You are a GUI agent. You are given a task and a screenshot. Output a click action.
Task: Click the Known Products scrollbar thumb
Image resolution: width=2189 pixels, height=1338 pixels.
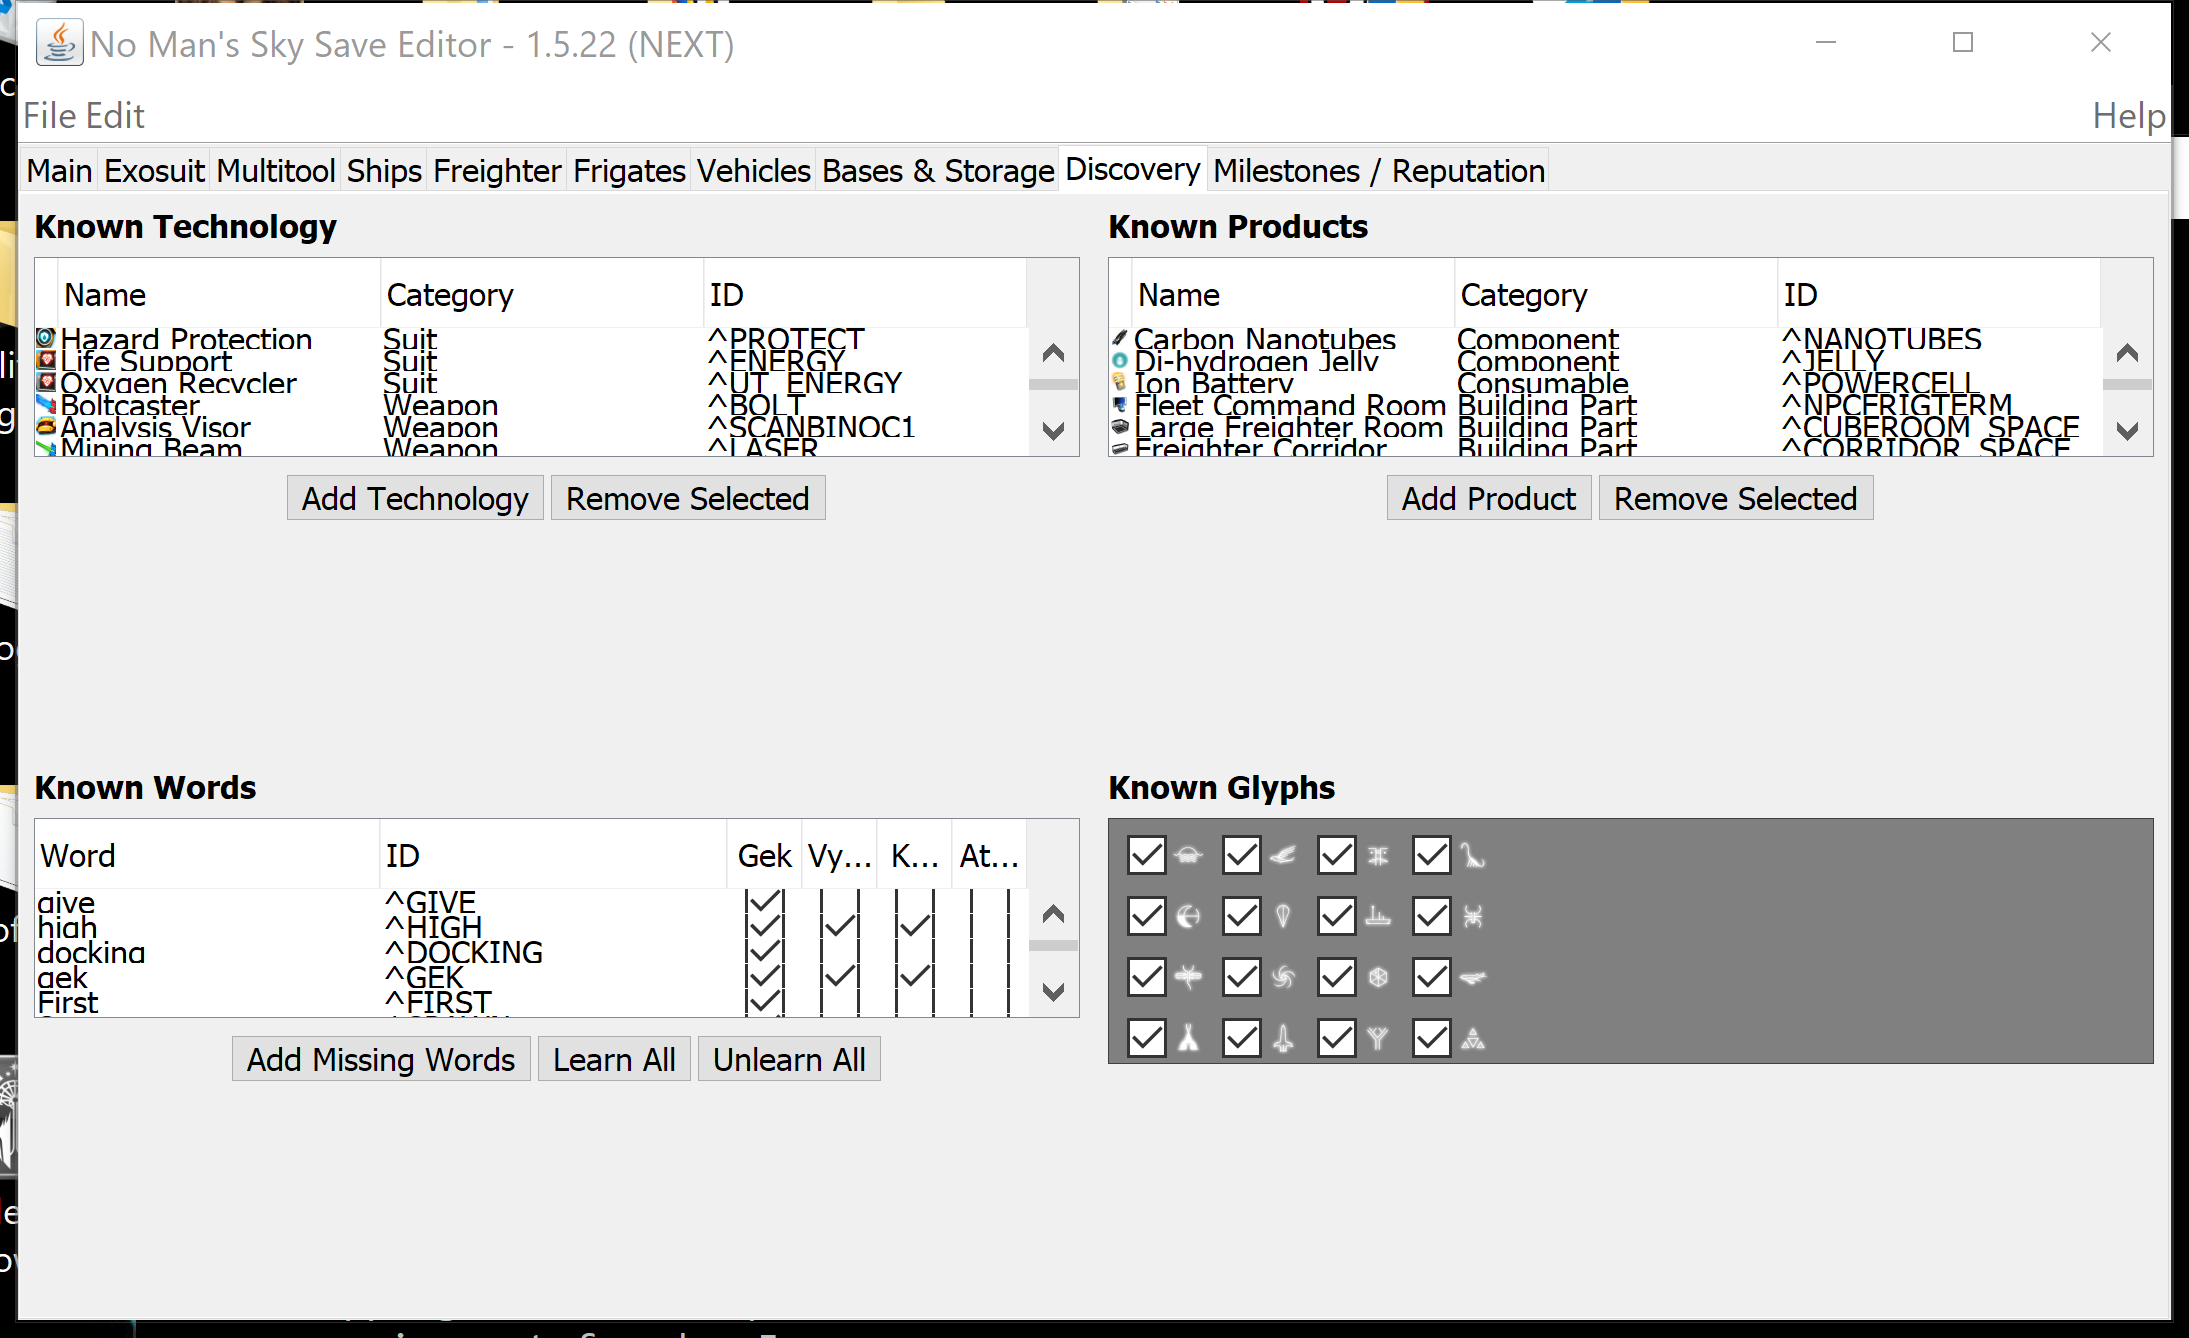[x=2127, y=385]
